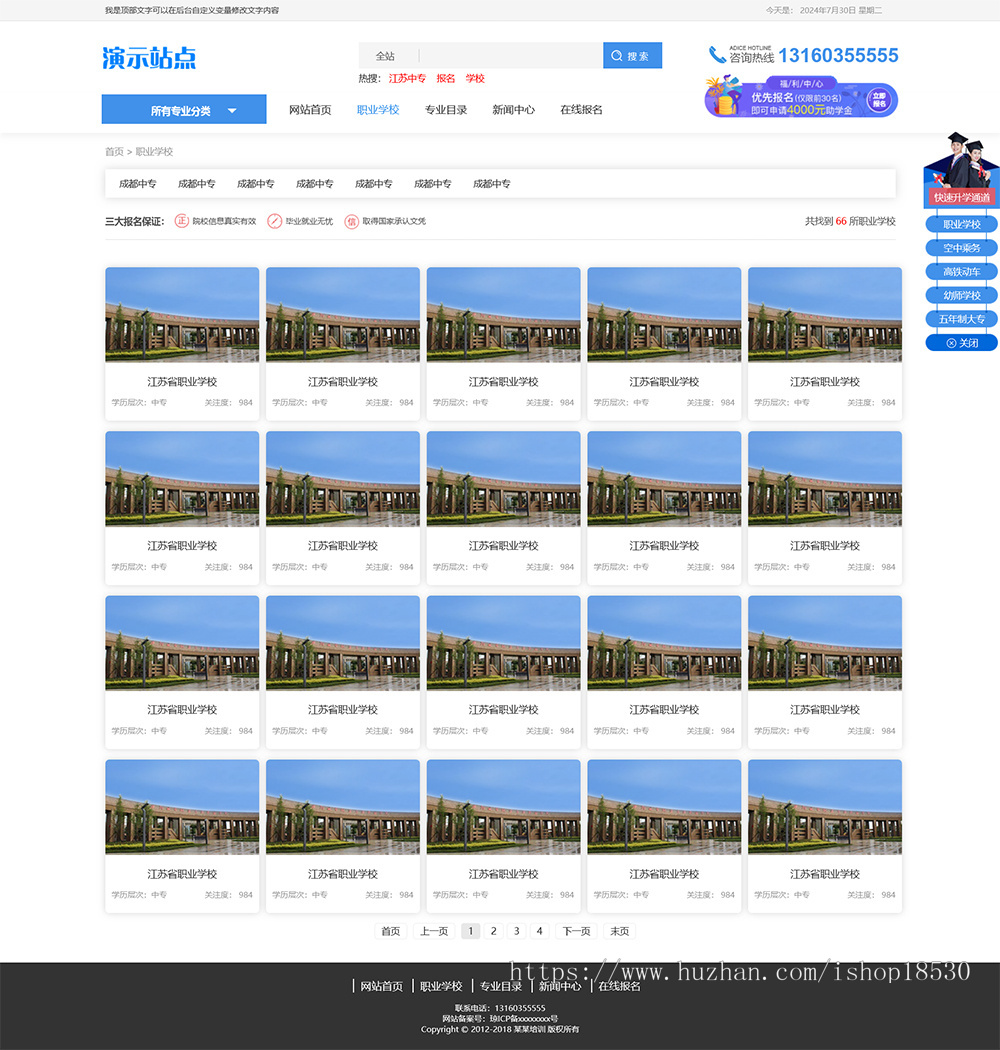Click 专业目录 in the footer navigation

[501, 986]
